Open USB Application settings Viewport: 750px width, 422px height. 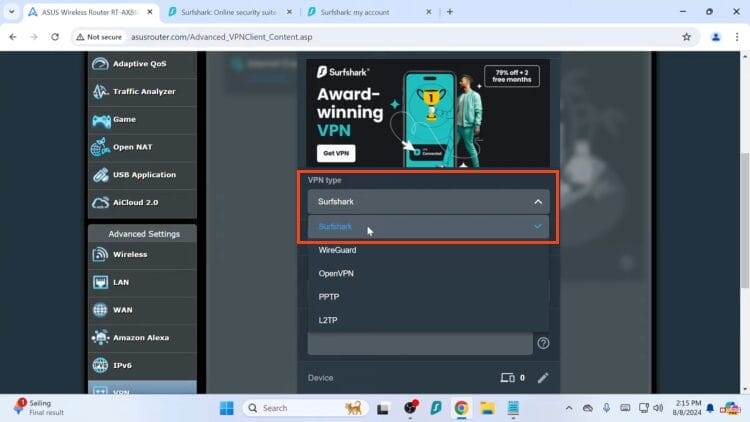pyautogui.click(x=142, y=175)
